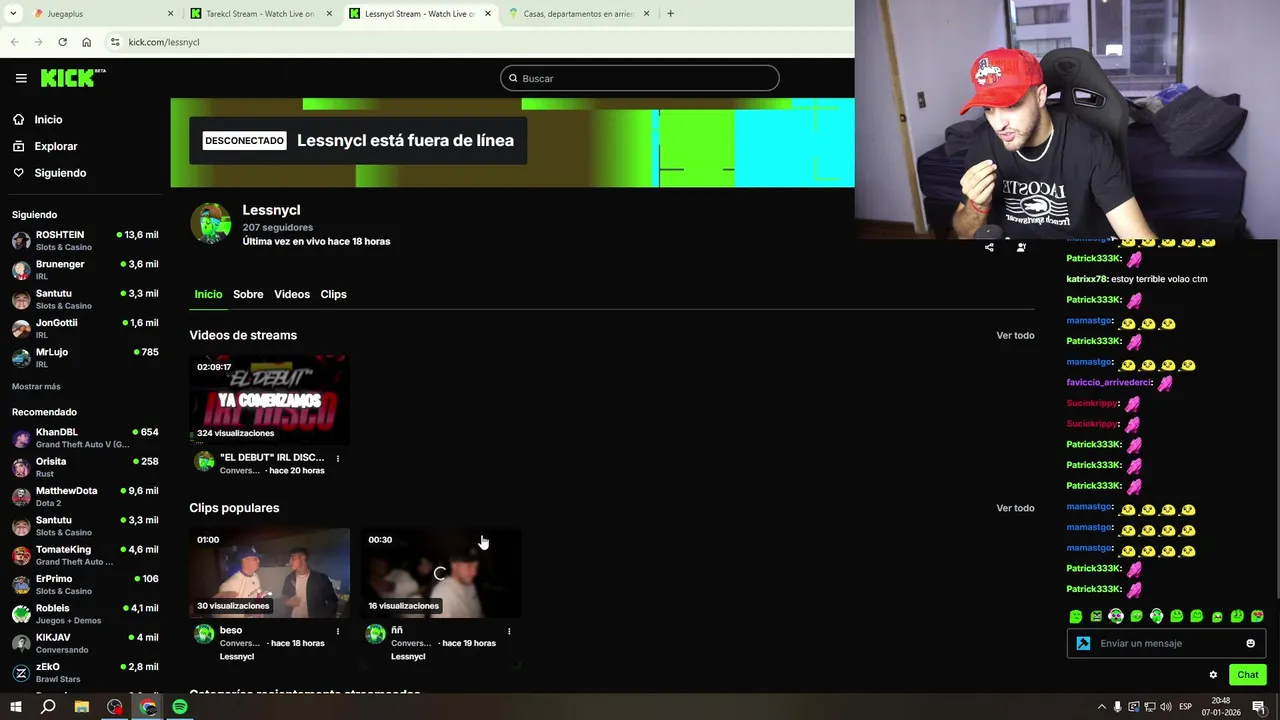Open File Explorer from the taskbar
Screen dimensions: 1280x720
coord(82,707)
